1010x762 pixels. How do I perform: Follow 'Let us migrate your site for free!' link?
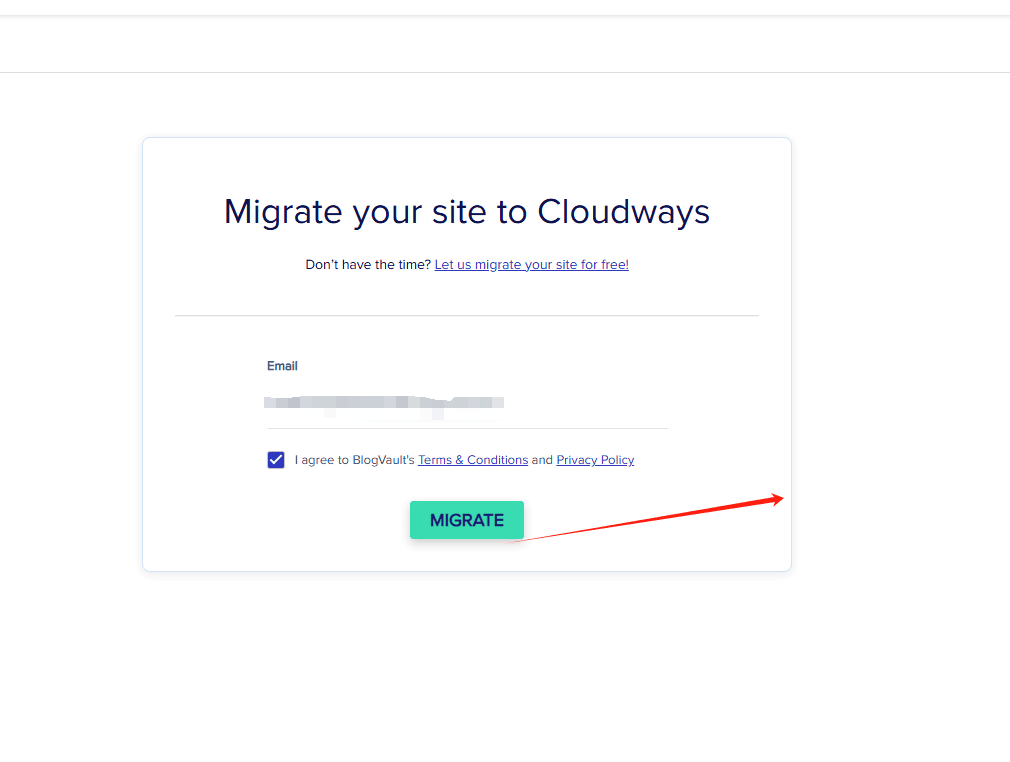(531, 265)
